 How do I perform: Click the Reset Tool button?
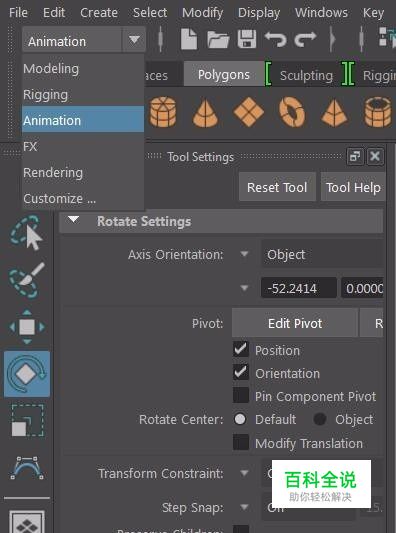tap(277, 187)
